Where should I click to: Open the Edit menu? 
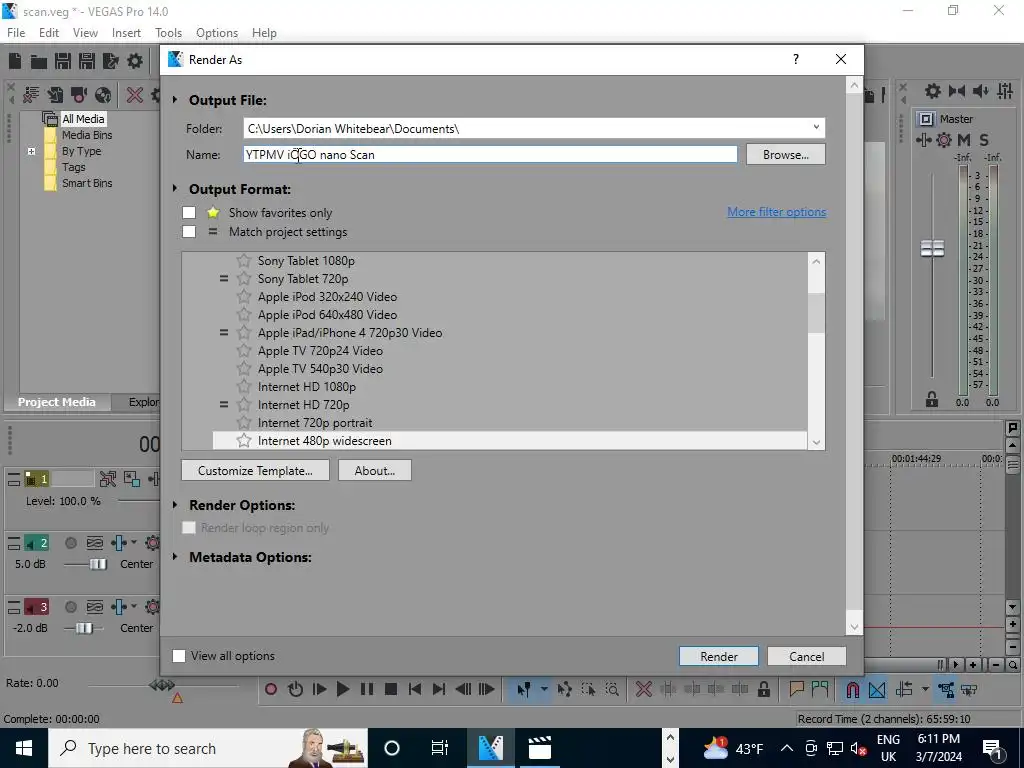click(49, 33)
